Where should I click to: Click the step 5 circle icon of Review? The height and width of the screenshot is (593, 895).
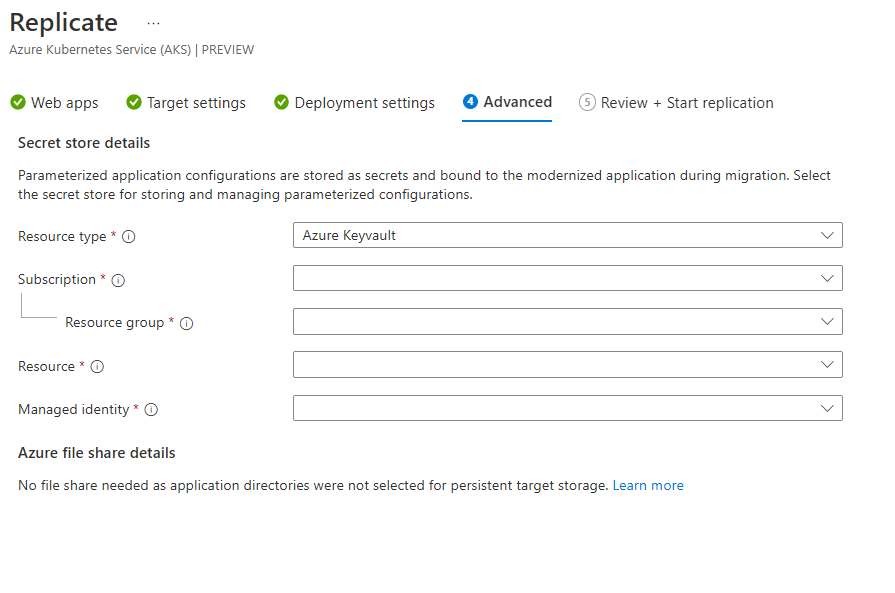click(x=587, y=102)
